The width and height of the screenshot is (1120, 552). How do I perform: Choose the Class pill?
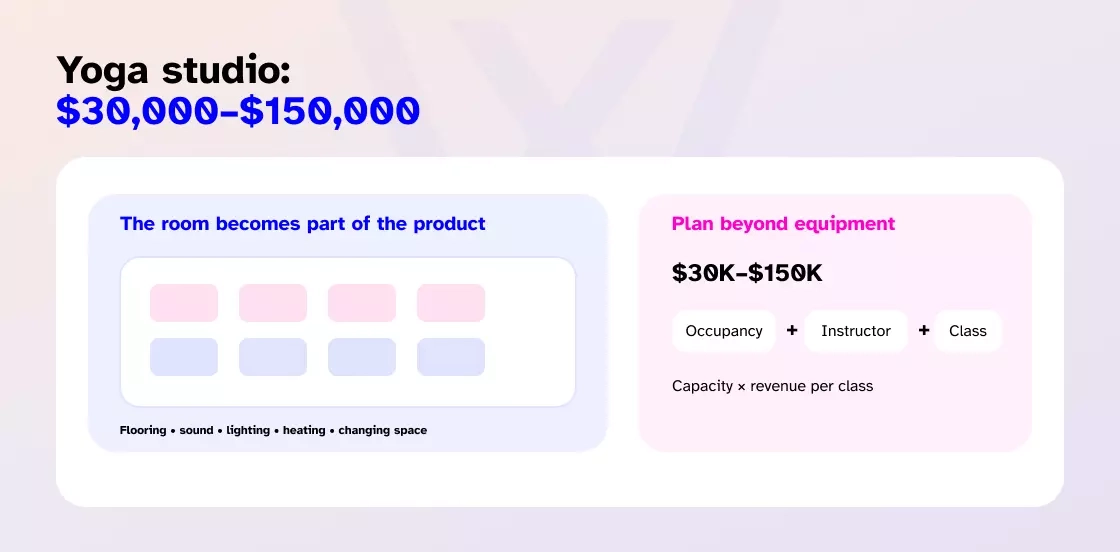point(968,331)
